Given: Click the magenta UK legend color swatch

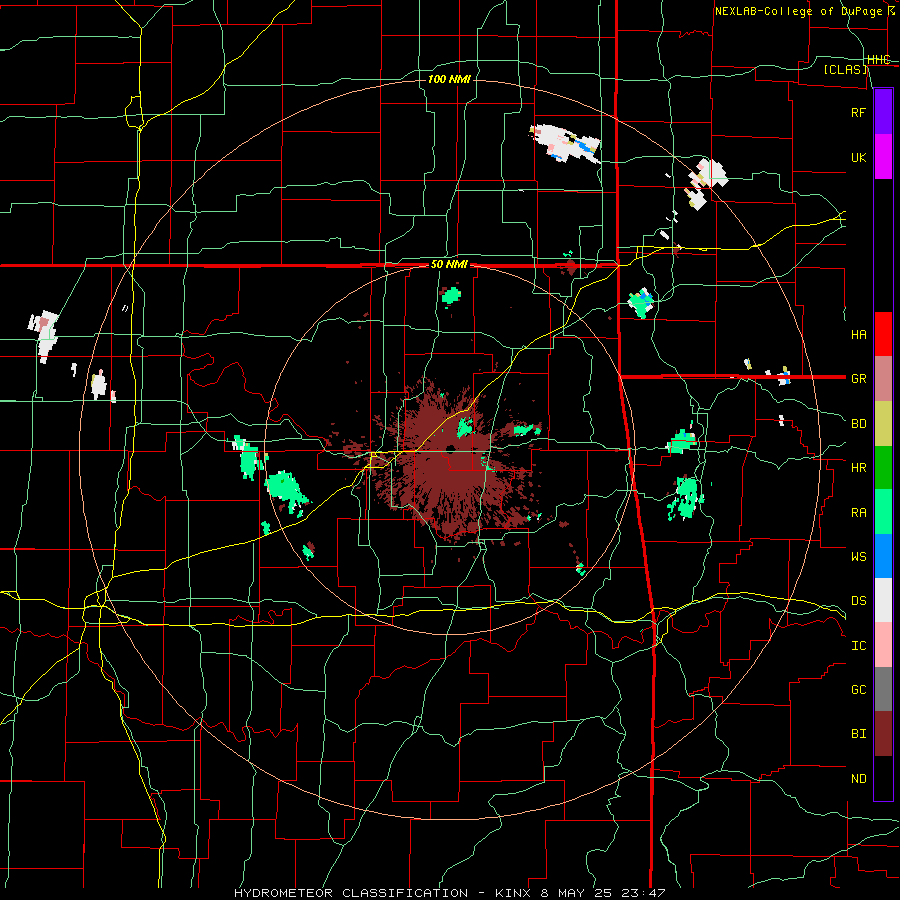Looking at the screenshot, I should tap(883, 157).
